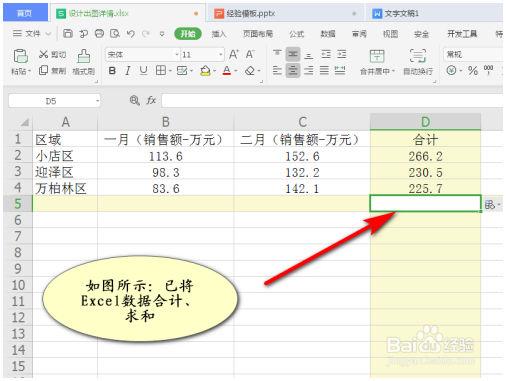Open the Insert ribbon tab
The height and width of the screenshot is (381, 506).
(219, 34)
